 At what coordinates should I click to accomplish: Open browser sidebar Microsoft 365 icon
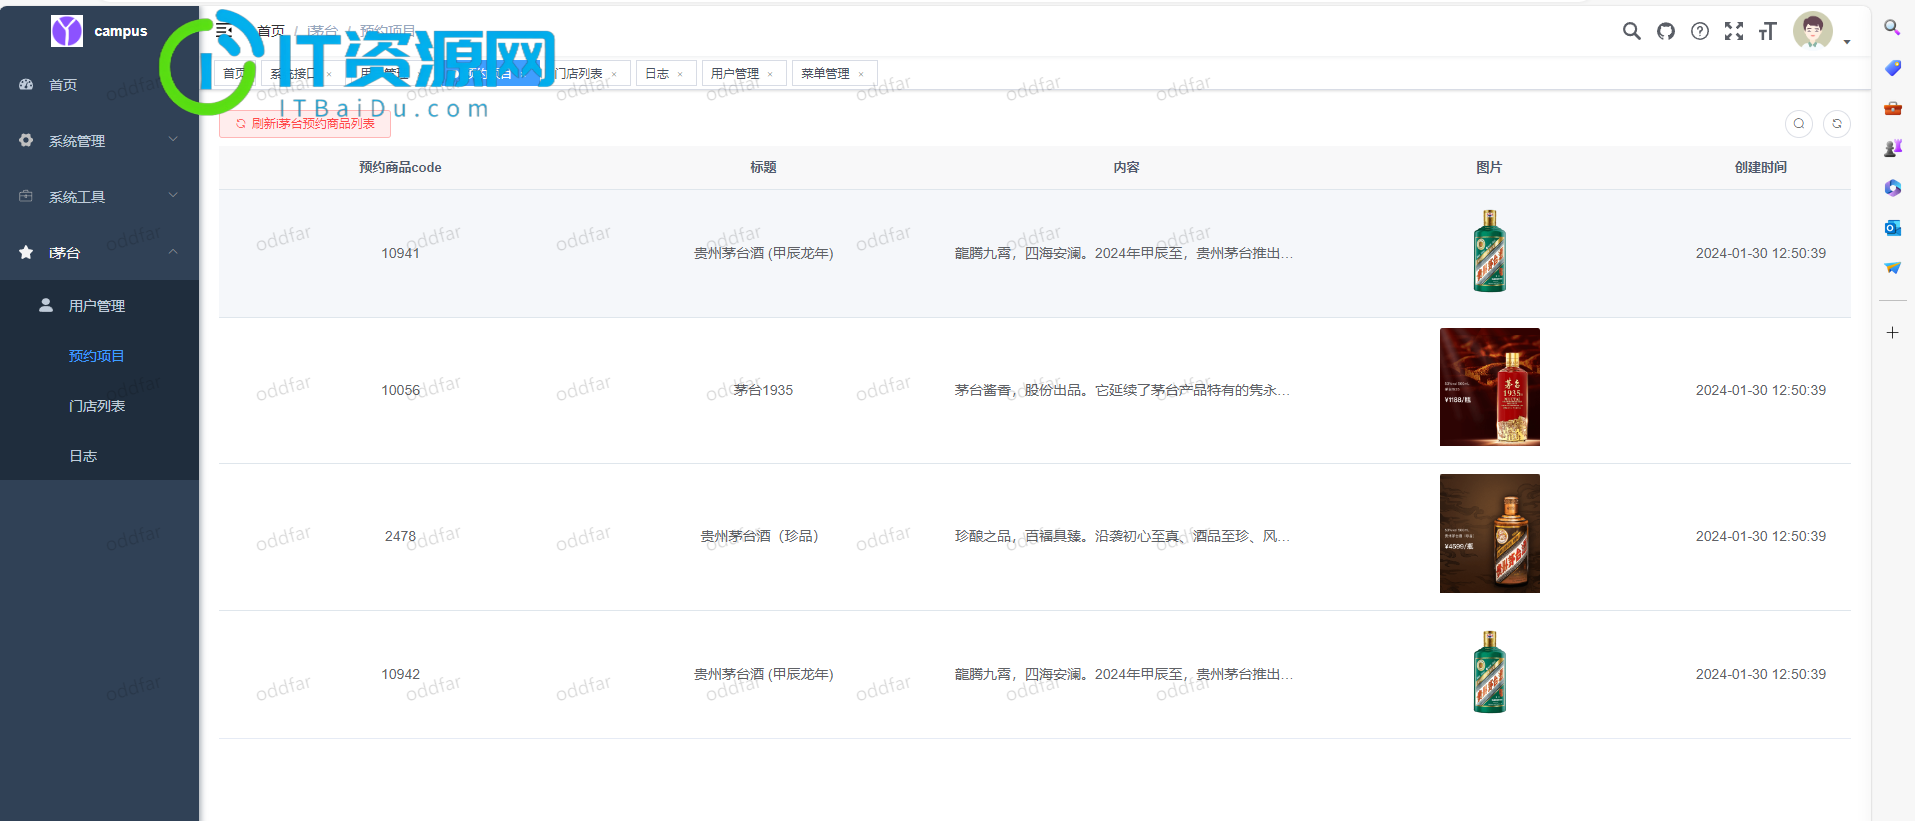click(1892, 188)
